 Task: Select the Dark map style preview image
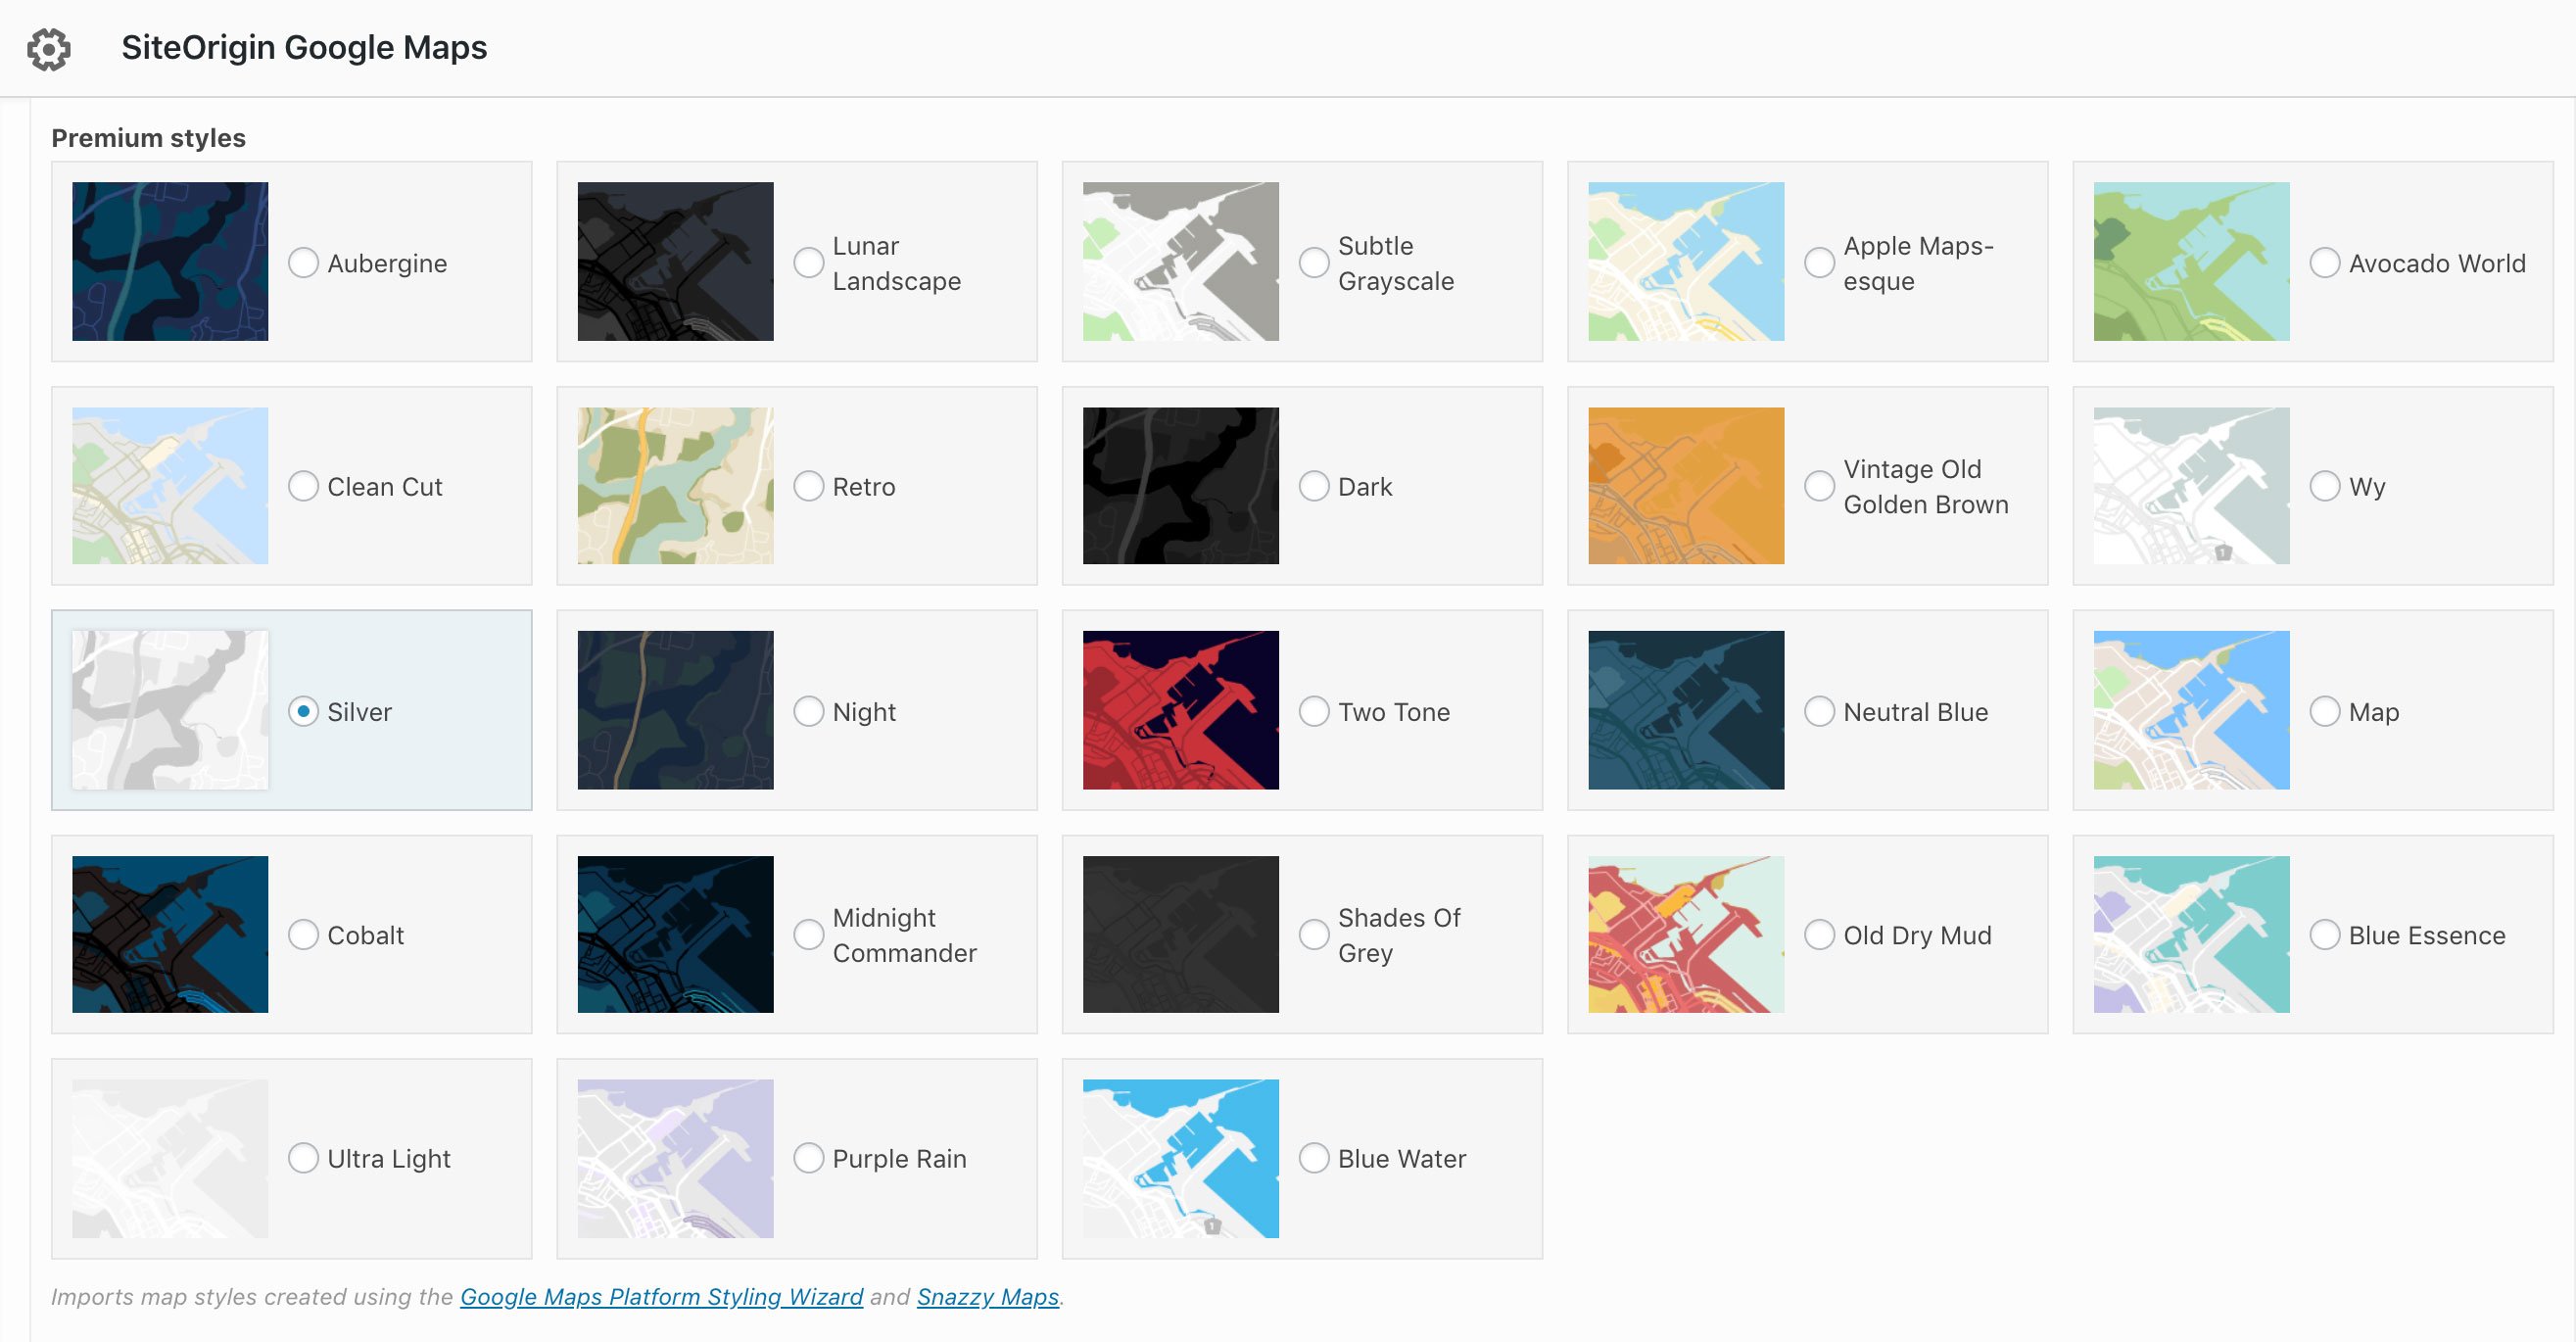point(1179,485)
